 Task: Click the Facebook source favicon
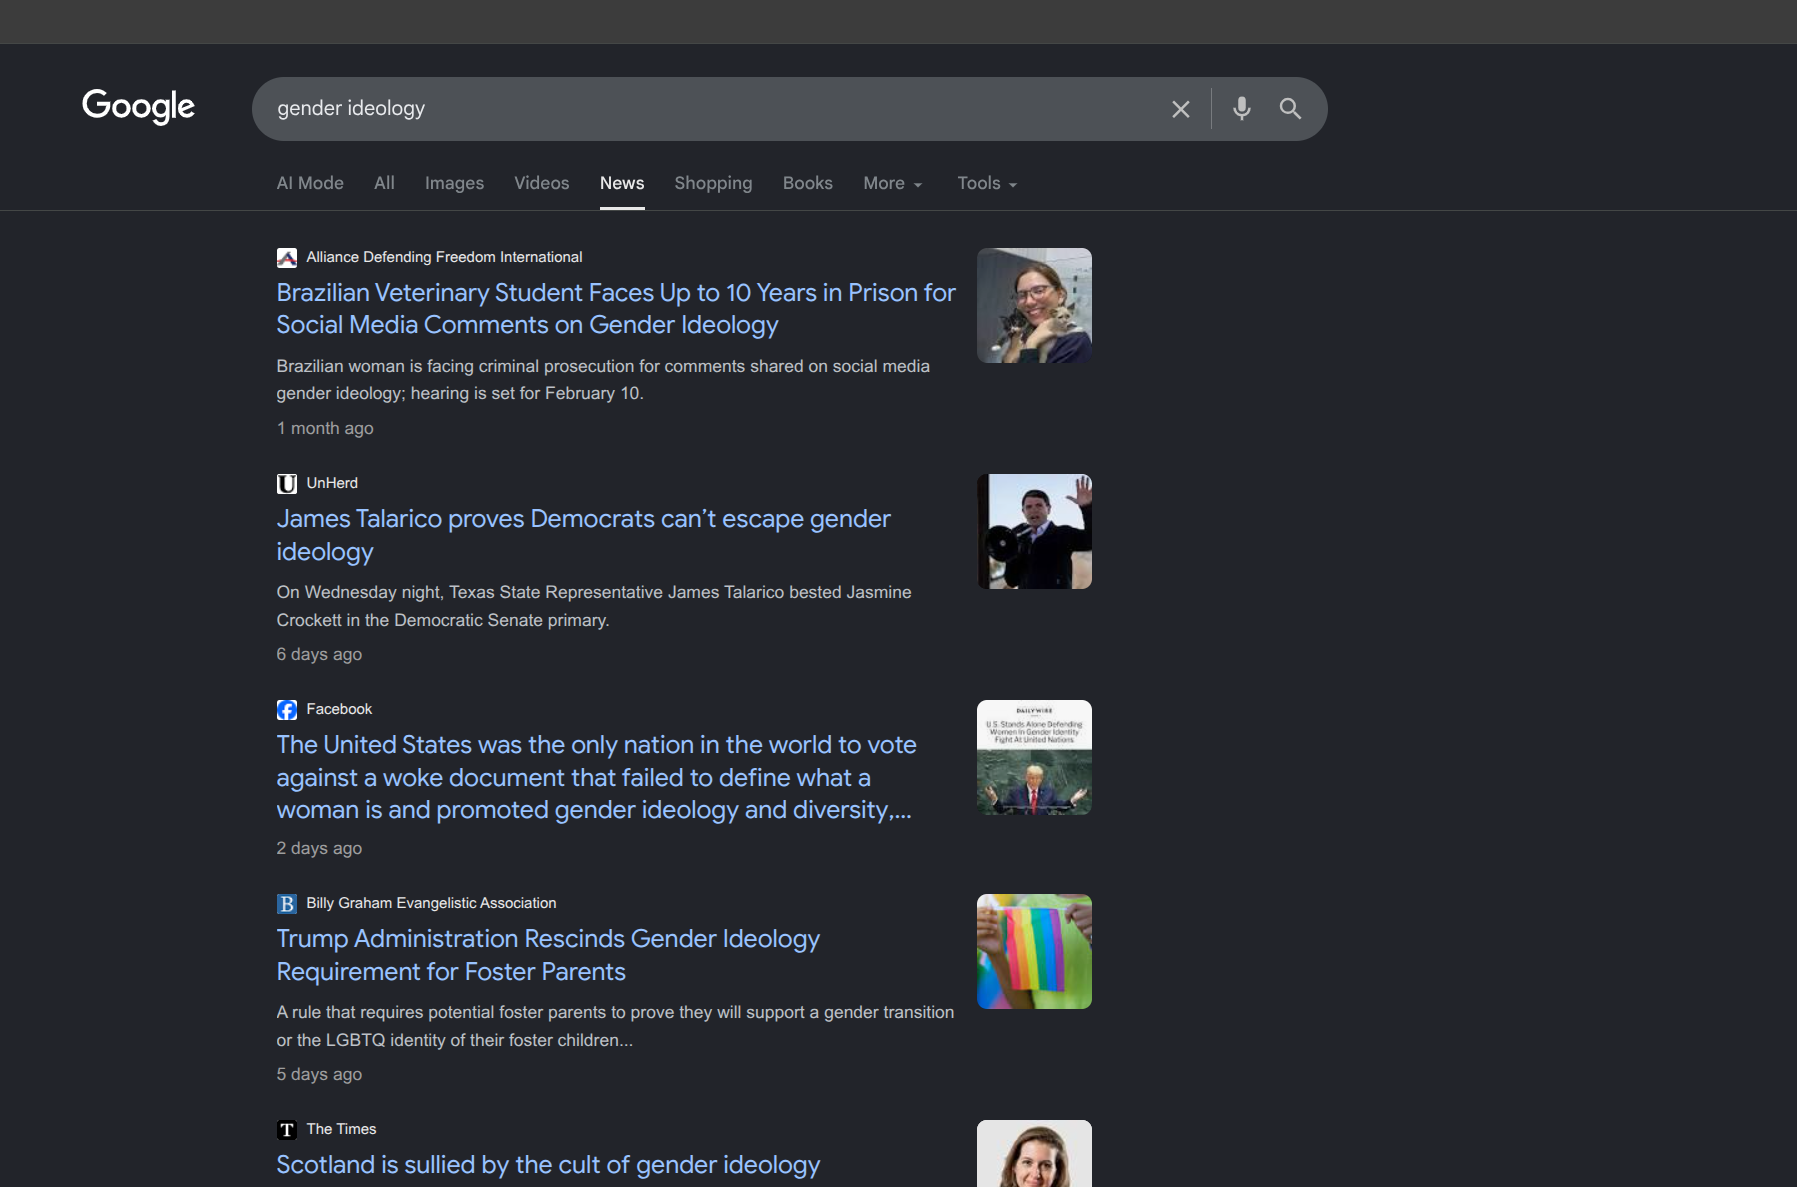tap(287, 710)
